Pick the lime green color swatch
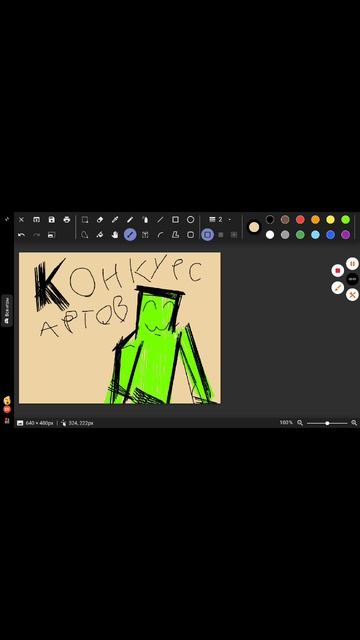Screen dimensions: 360x640 tap(345, 220)
